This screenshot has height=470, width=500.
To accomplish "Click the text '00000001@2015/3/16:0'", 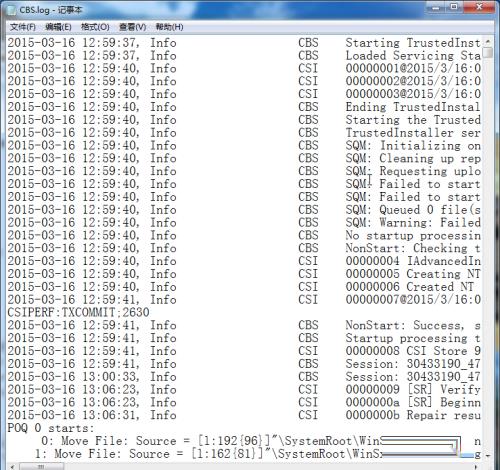I will (x=413, y=69).
